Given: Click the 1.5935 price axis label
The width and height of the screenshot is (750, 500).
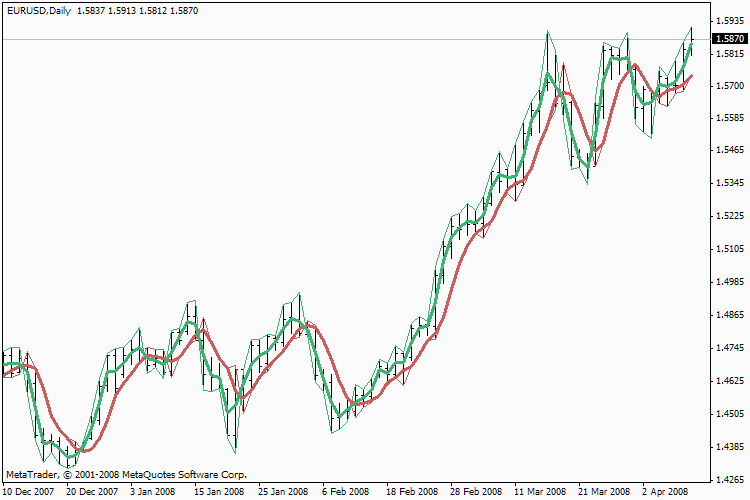Looking at the screenshot, I should pos(729,20).
